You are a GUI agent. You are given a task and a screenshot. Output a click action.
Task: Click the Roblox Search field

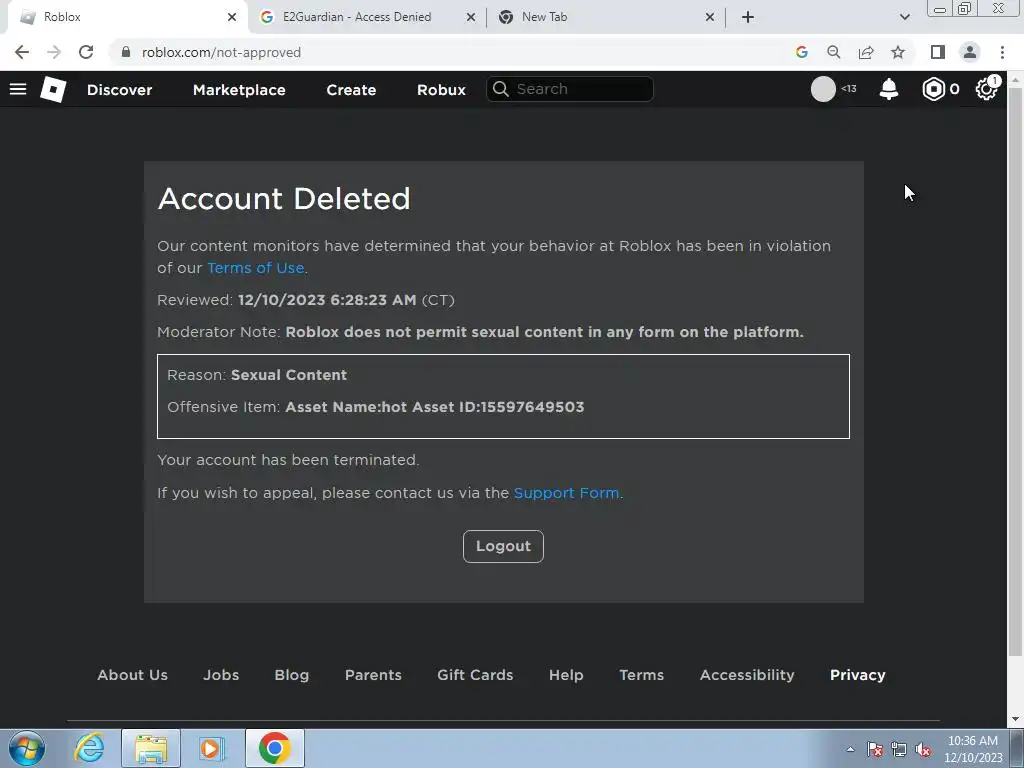[569, 89]
